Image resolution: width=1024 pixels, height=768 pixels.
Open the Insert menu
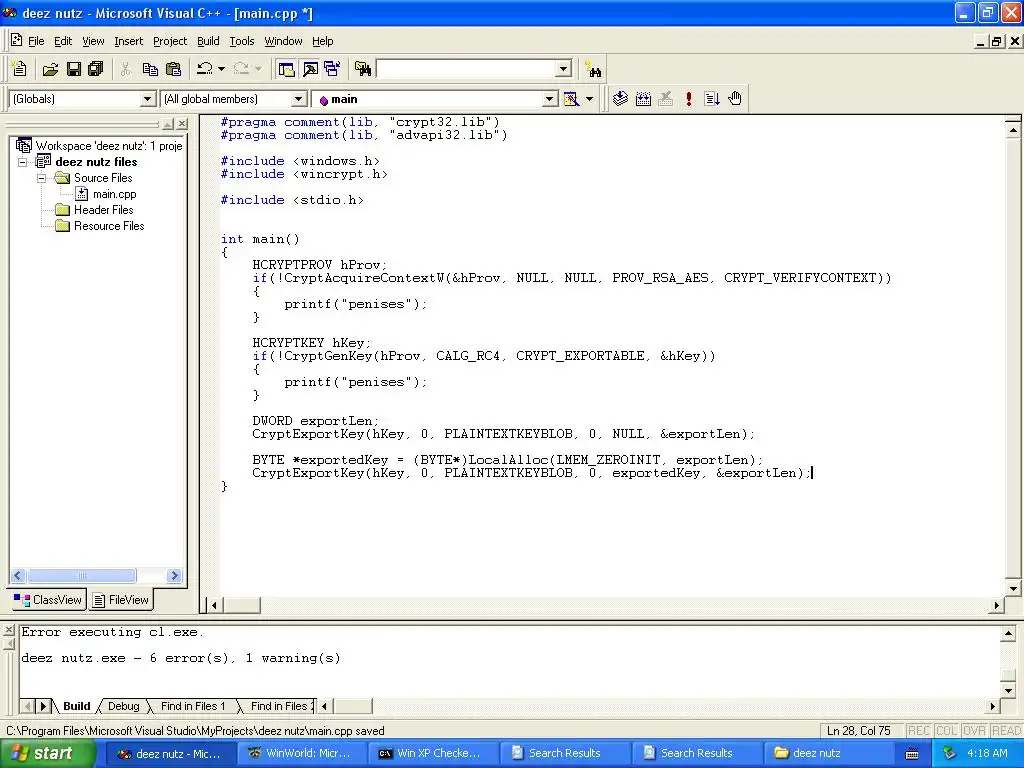pos(128,41)
